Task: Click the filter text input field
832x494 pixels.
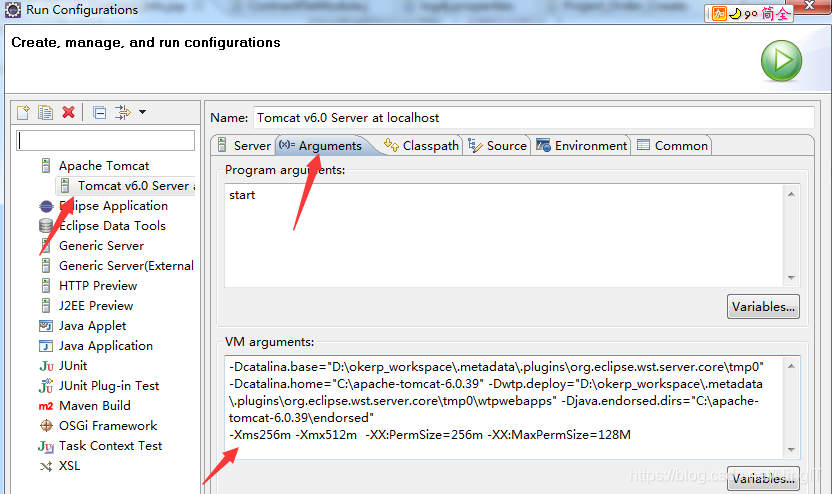Action: click(x=106, y=141)
